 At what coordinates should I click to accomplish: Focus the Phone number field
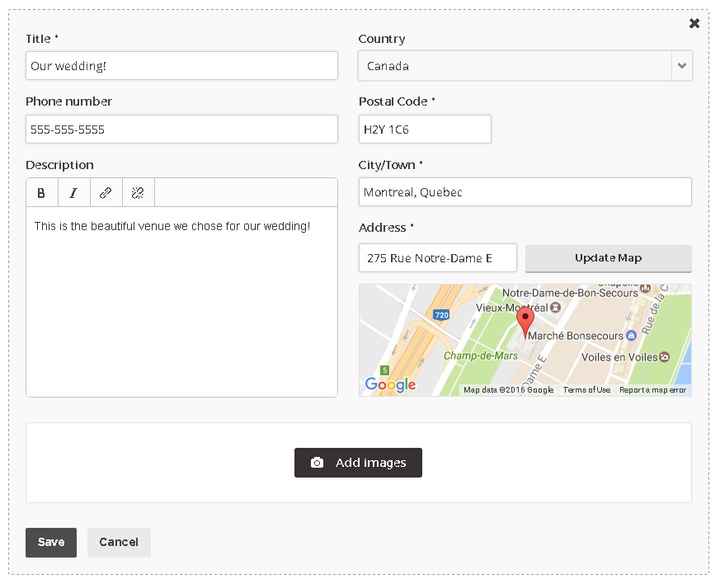(182, 129)
